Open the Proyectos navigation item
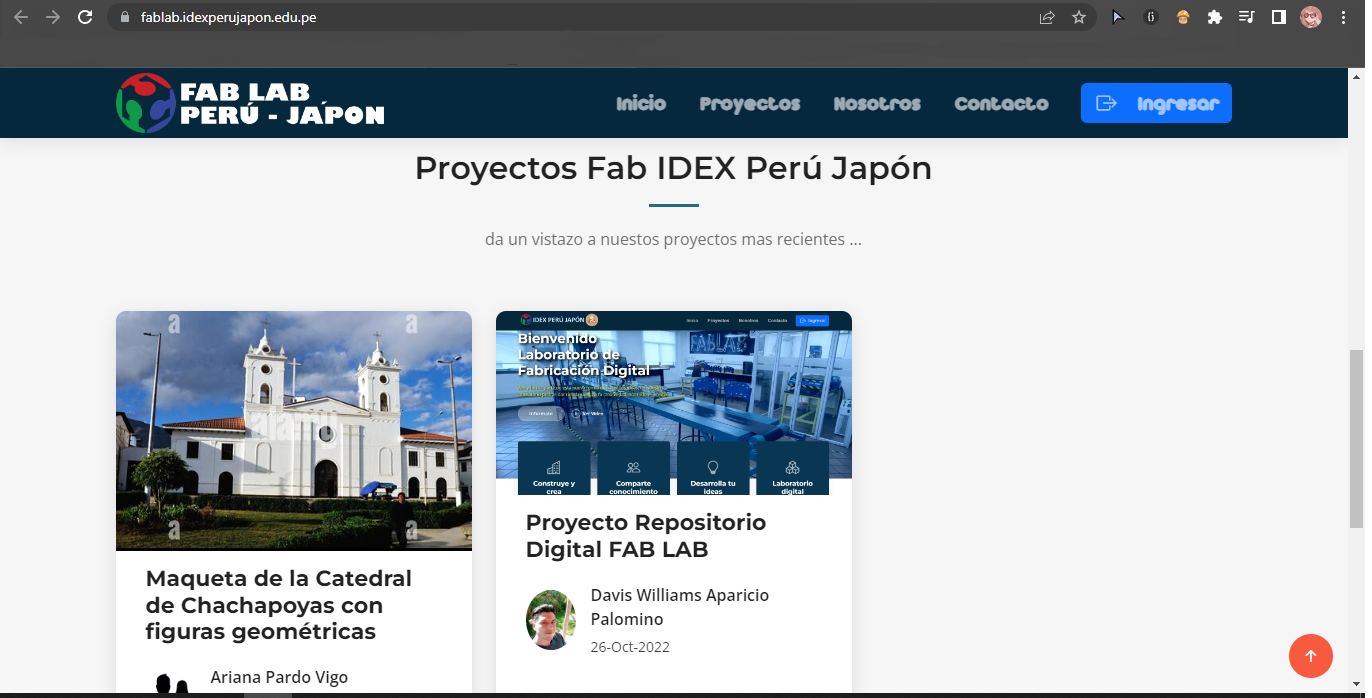Screen dimensions: 1372x698 point(749,104)
